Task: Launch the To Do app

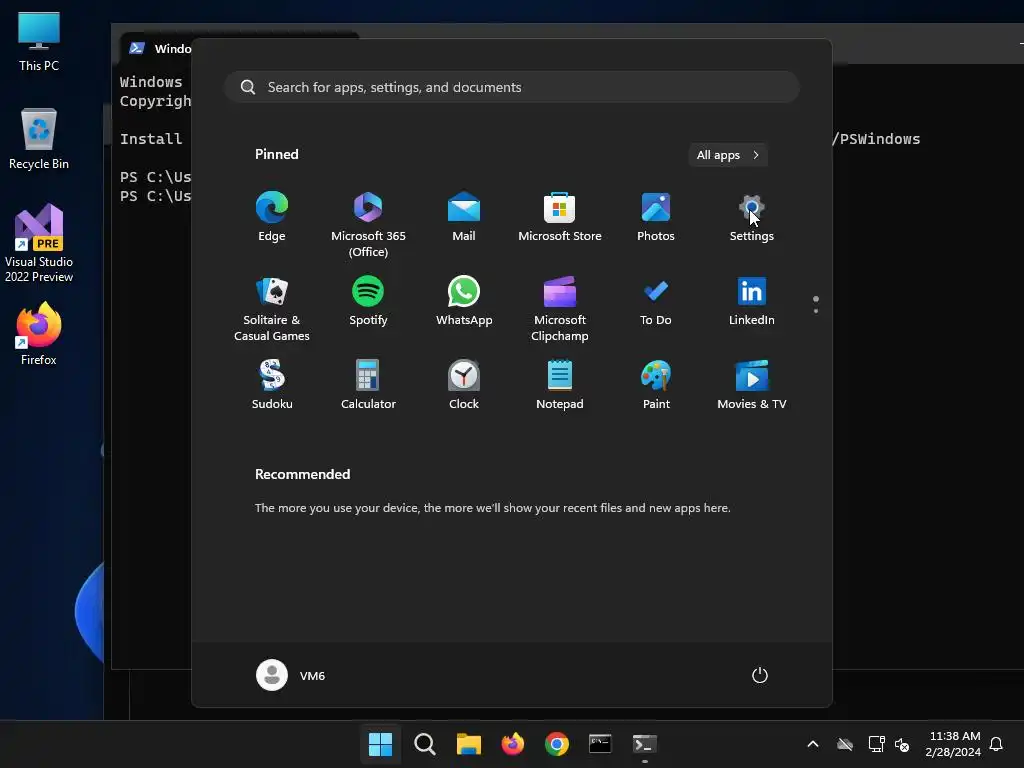Action: (656, 302)
